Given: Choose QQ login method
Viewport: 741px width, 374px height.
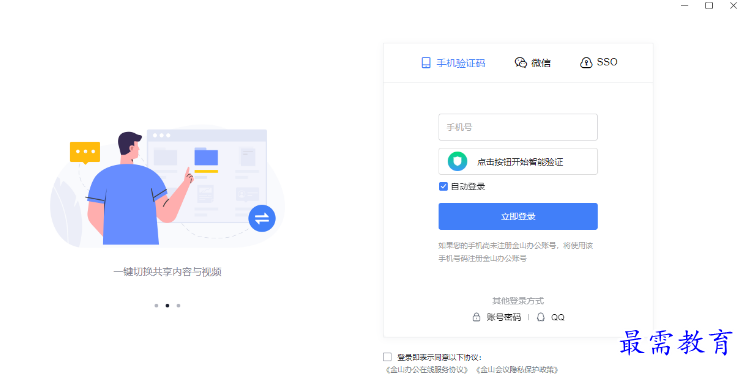Looking at the screenshot, I should pos(551,317).
